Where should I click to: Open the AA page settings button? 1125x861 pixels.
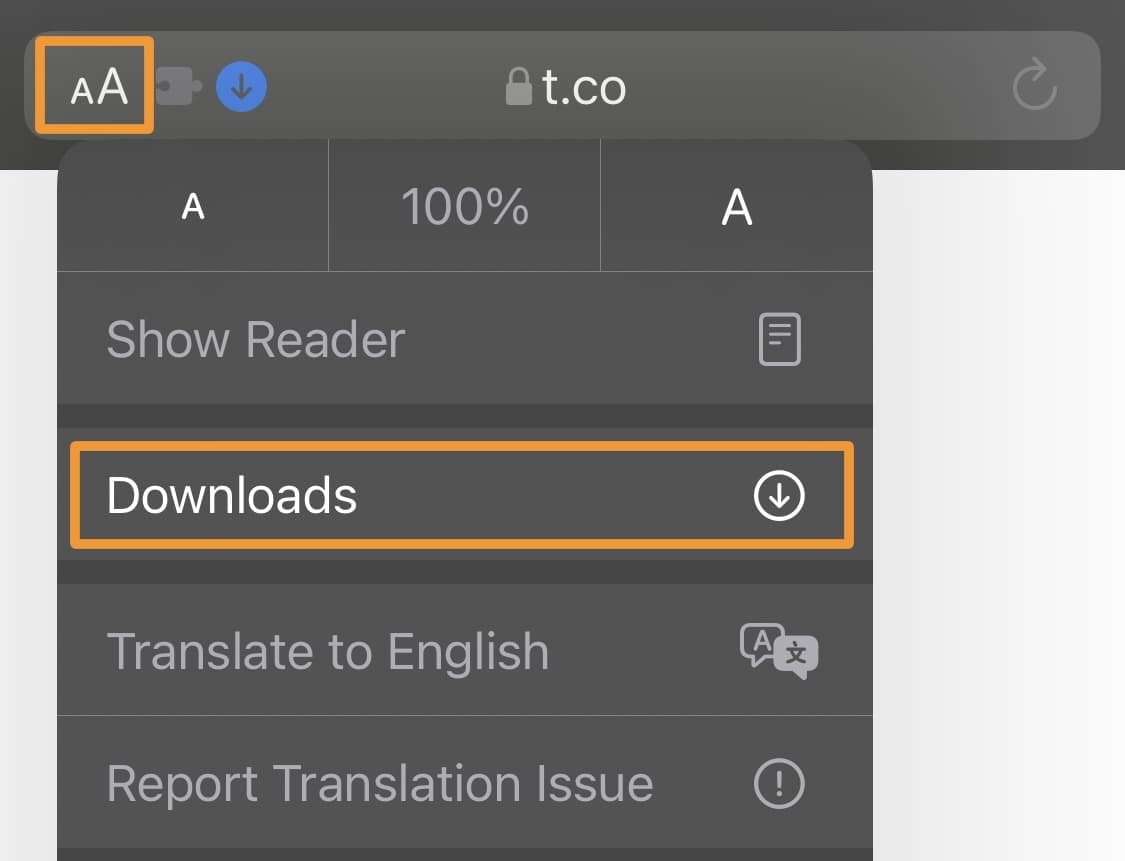point(95,86)
